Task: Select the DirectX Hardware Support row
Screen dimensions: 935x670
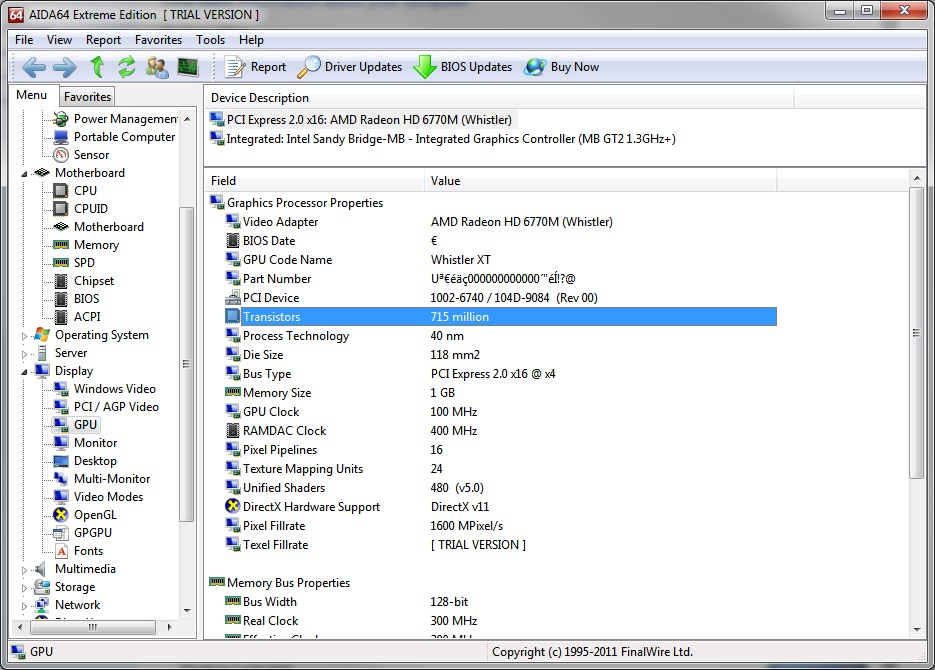Action: (x=500, y=507)
